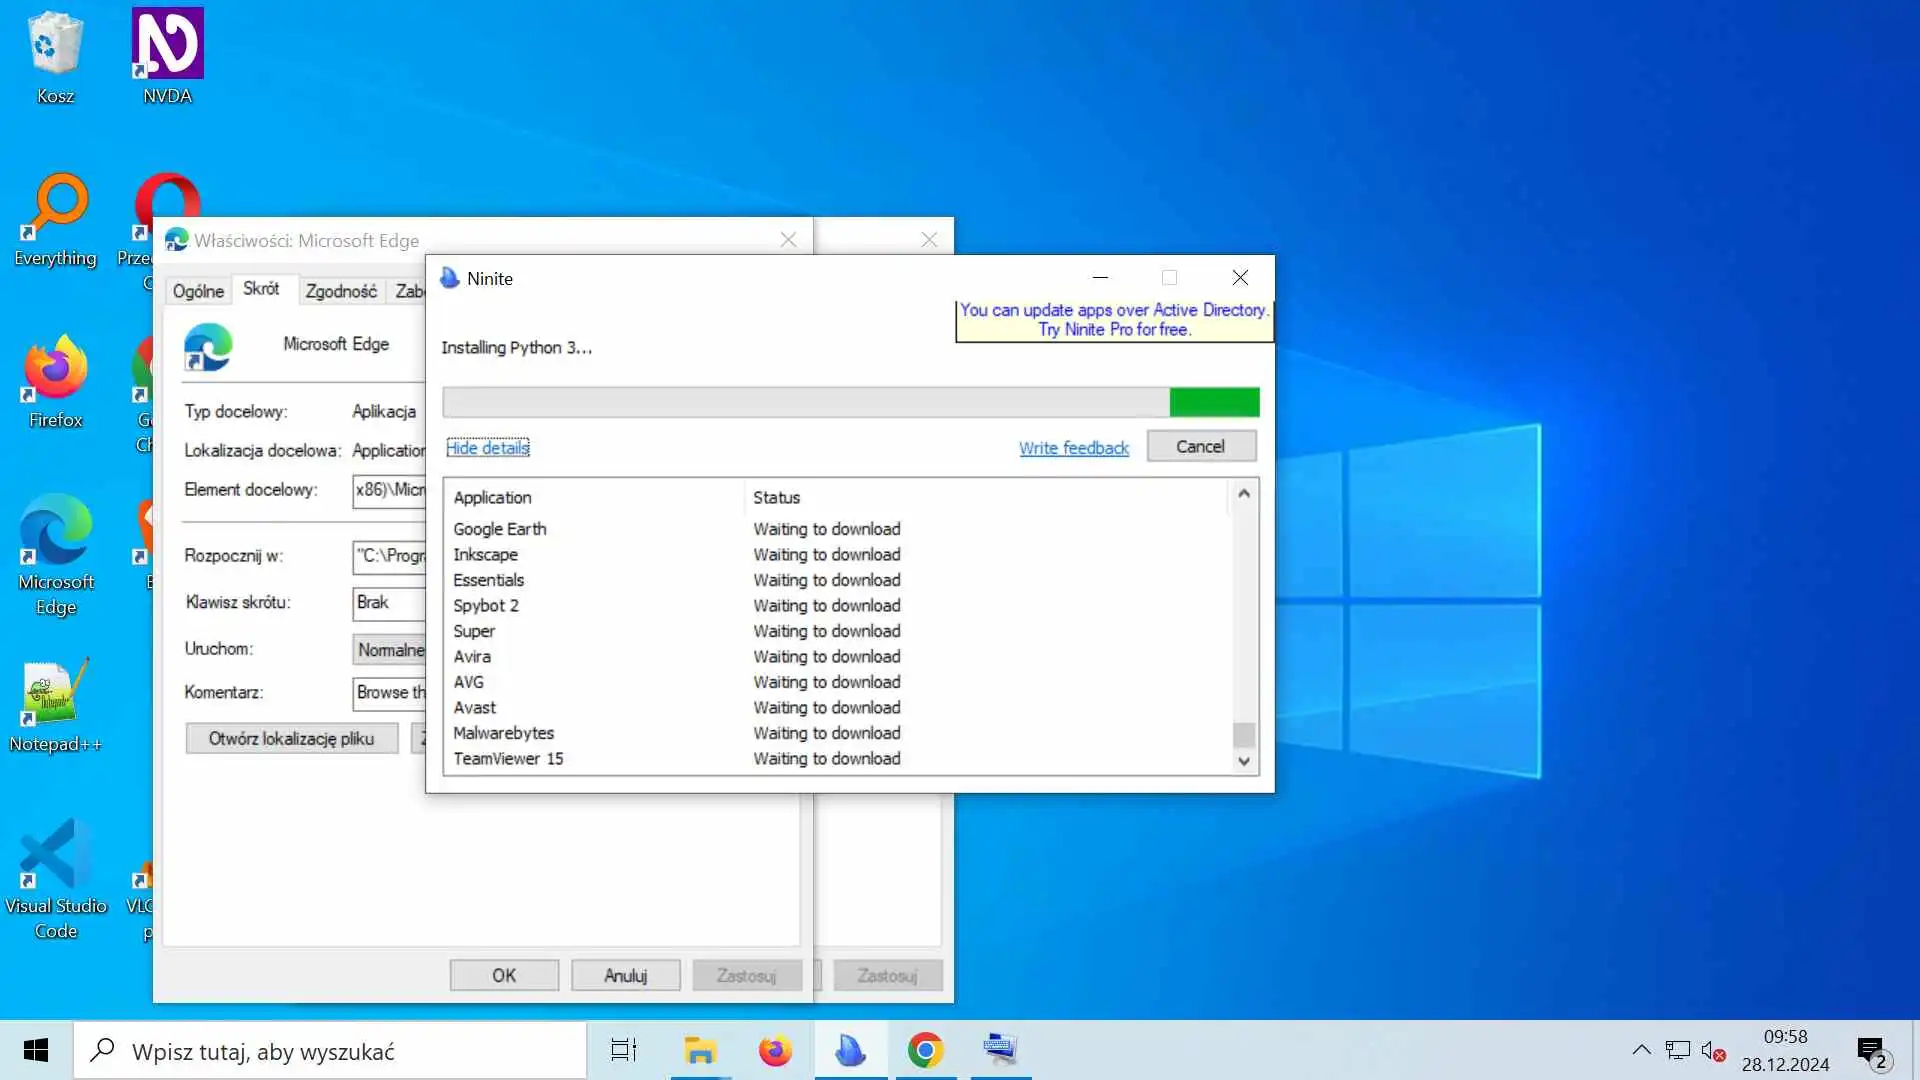Cancel the Ninite installation
The height and width of the screenshot is (1080, 1920).
point(1200,447)
